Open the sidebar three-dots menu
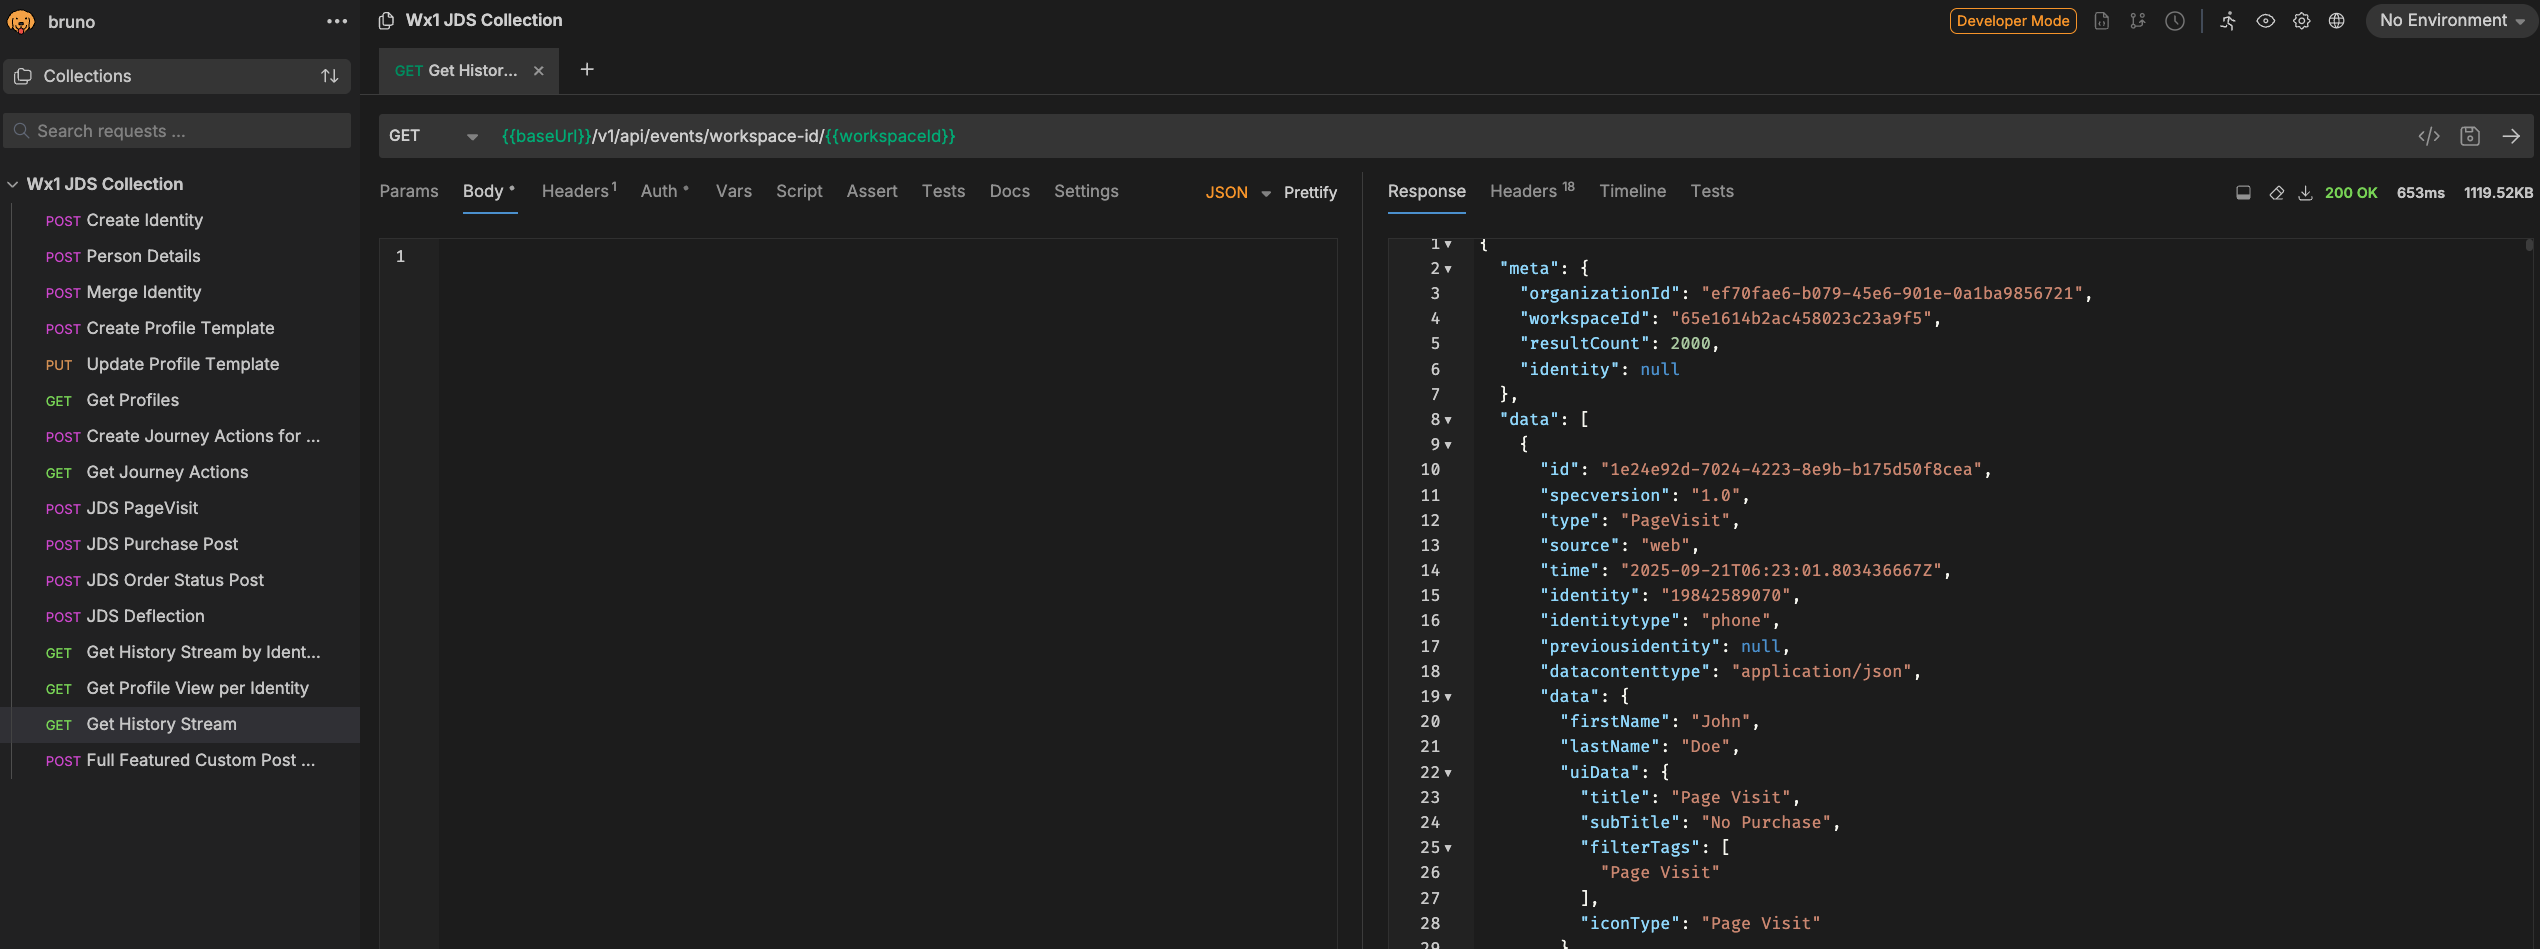2540x949 pixels. 337,21
